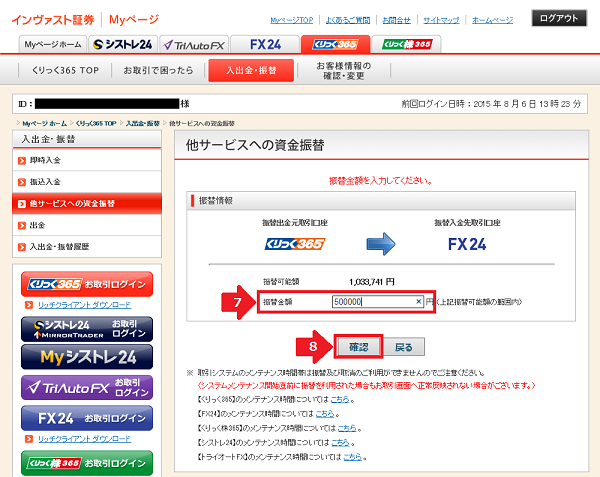
Task: Click TriAuto FX お取引ログイン button
Action: point(87,387)
